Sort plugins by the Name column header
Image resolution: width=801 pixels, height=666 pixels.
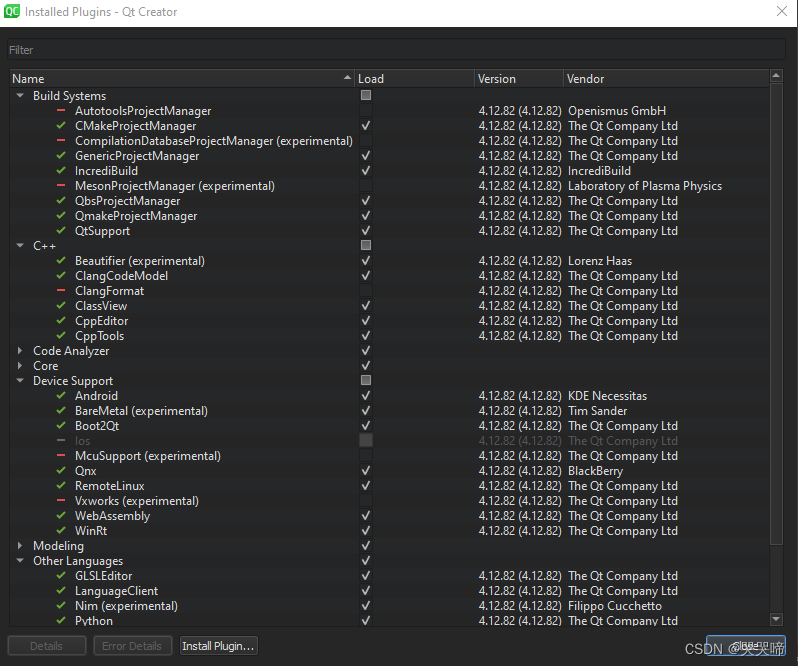182,79
